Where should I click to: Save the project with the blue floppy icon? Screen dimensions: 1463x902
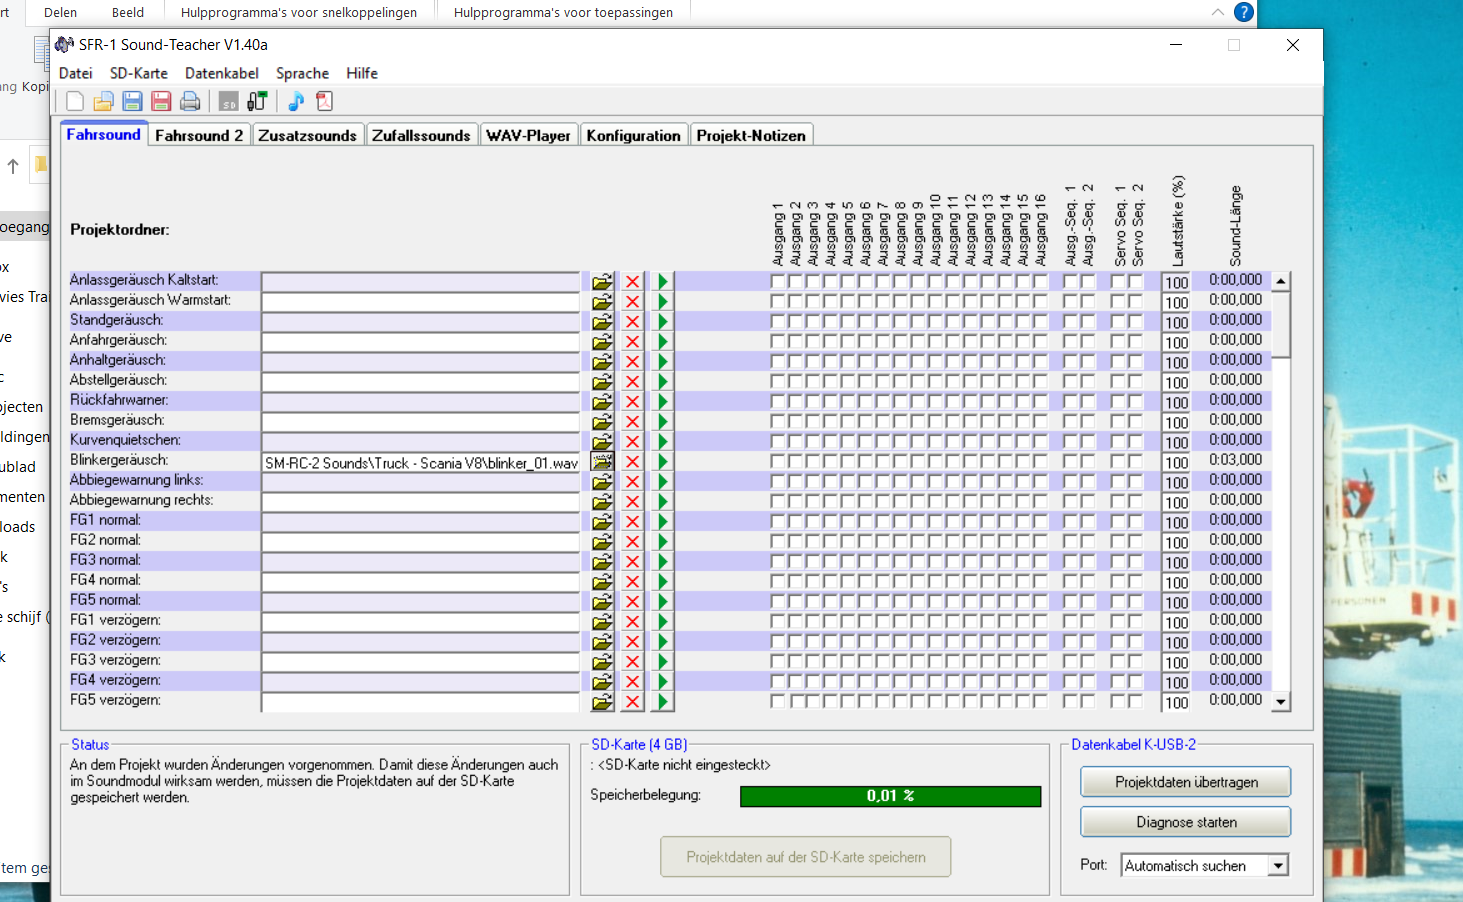pos(132,101)
